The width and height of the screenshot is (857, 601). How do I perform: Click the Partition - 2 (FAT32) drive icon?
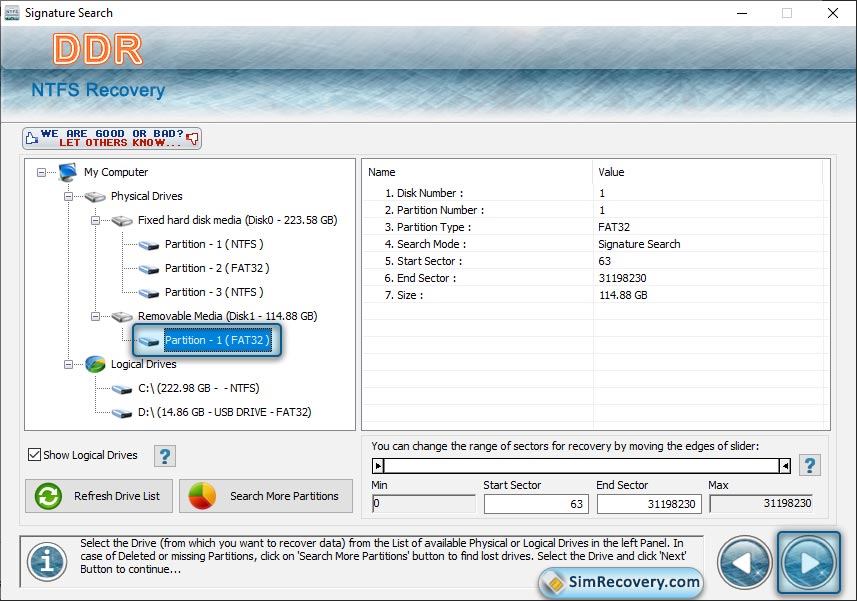click(149, 269)
